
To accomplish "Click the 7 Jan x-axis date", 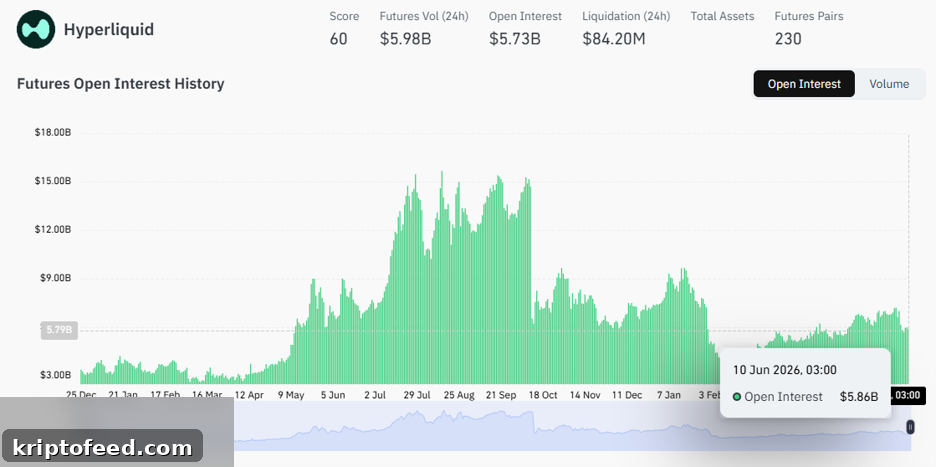I will 669,395.
